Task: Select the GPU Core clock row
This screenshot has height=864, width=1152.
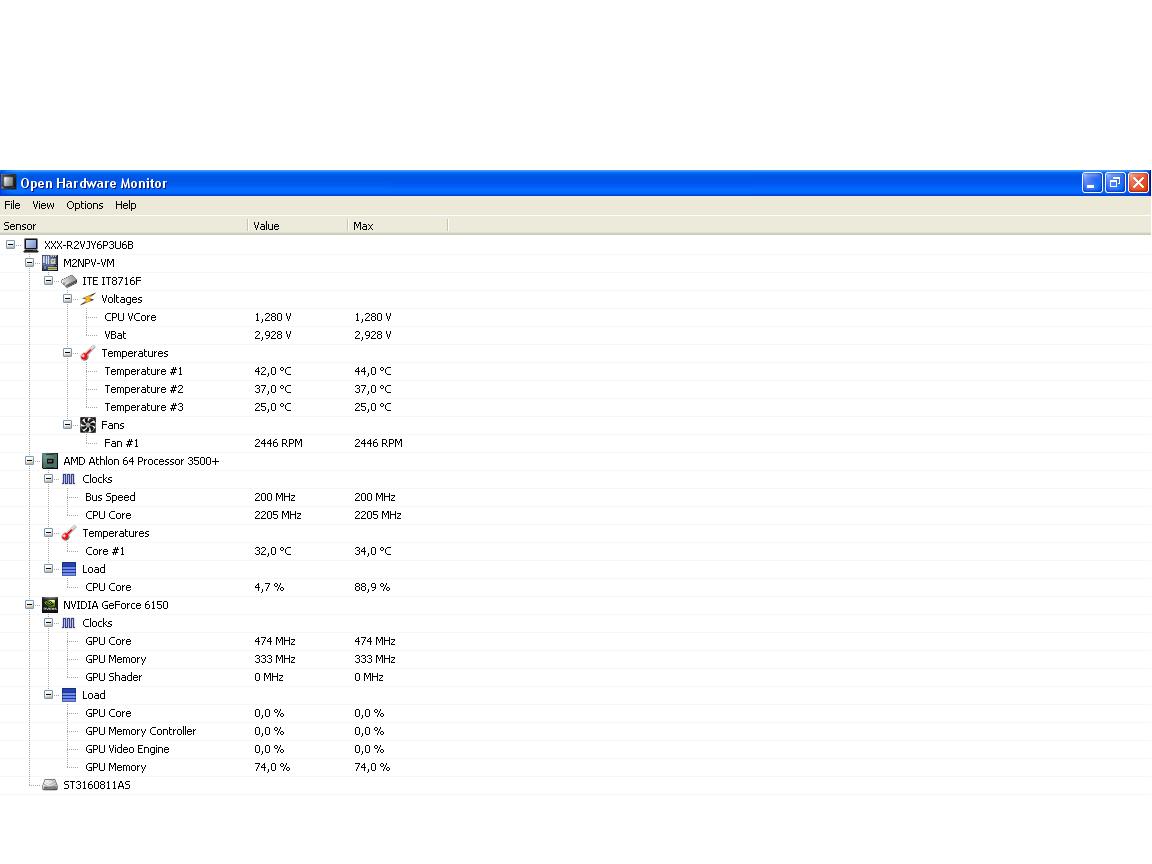Action: point(576,641)
